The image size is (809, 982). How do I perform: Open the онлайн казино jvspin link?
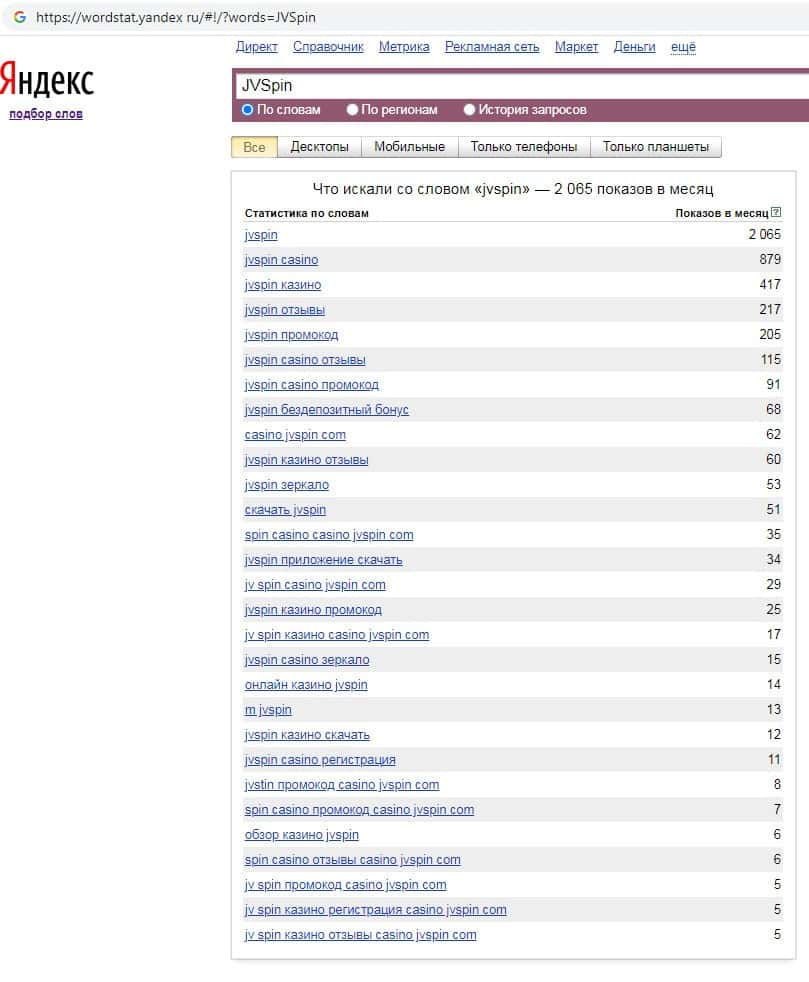306,686
